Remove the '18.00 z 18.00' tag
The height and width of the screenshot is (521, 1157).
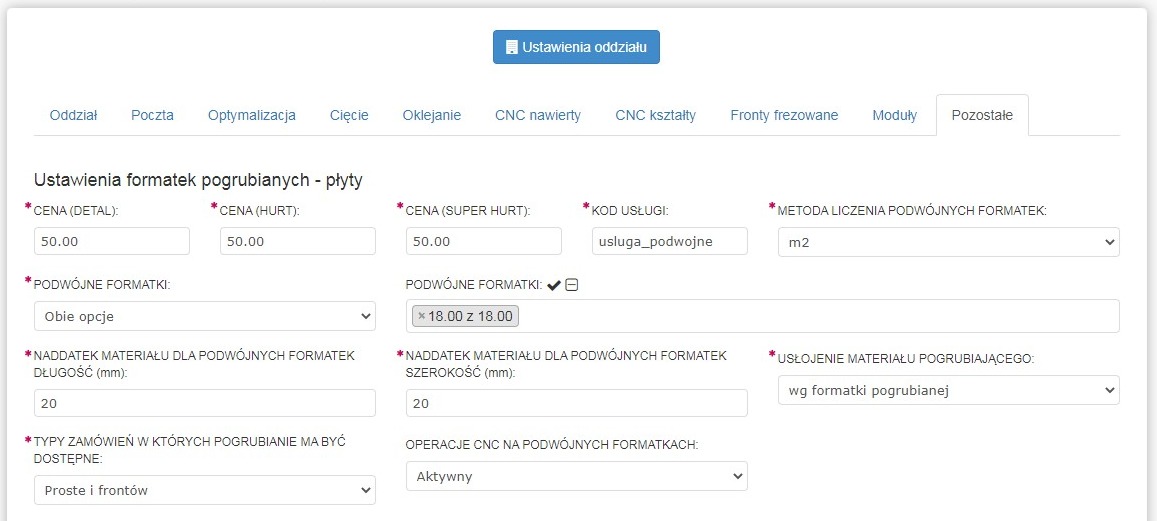pyautogui.click(x=421, y=316)
